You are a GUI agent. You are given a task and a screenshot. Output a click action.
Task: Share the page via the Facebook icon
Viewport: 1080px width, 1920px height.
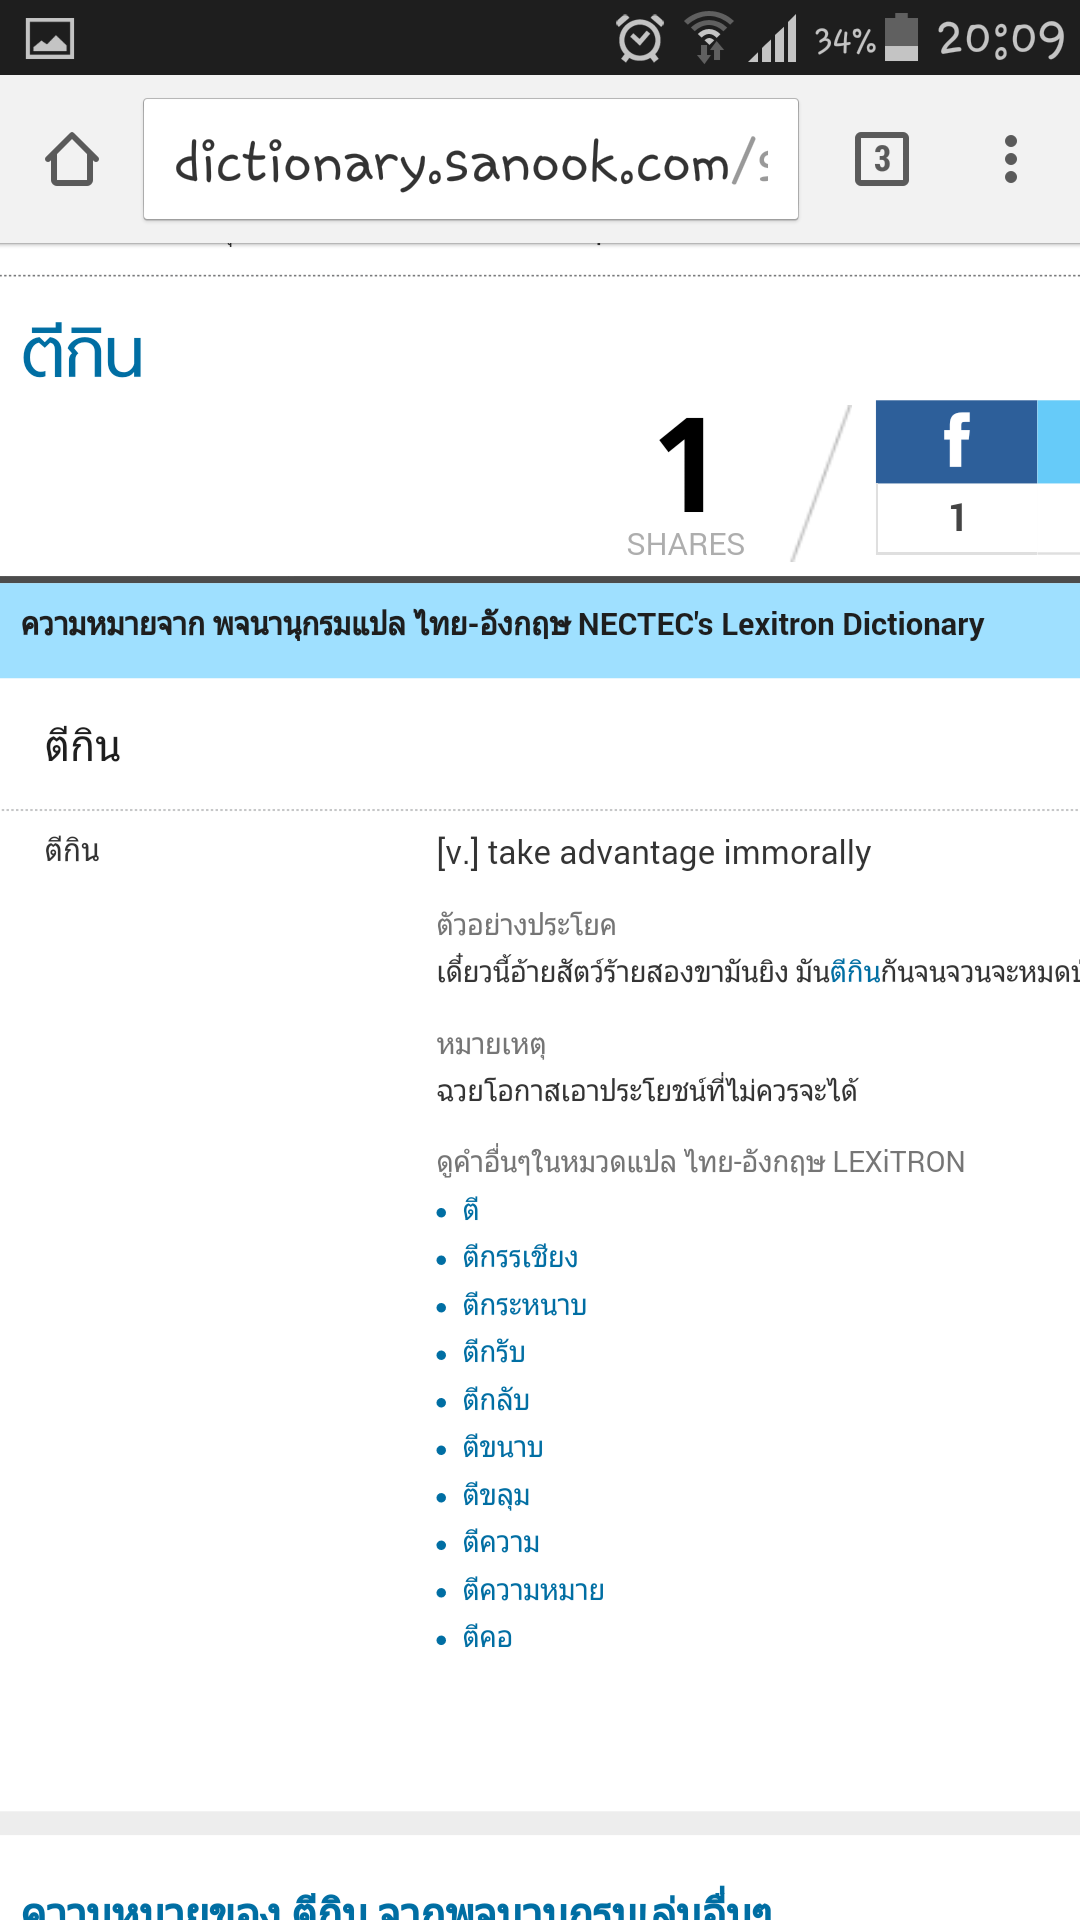click(x=956, y=441)
